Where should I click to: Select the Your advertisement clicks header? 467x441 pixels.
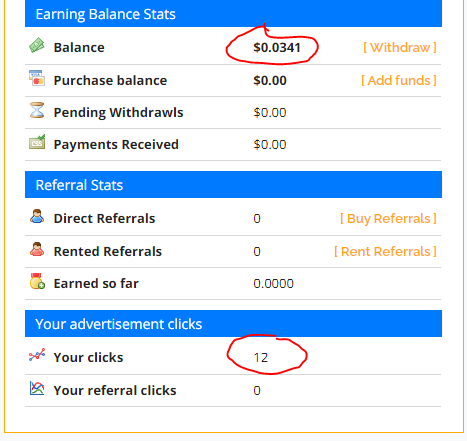233,324
